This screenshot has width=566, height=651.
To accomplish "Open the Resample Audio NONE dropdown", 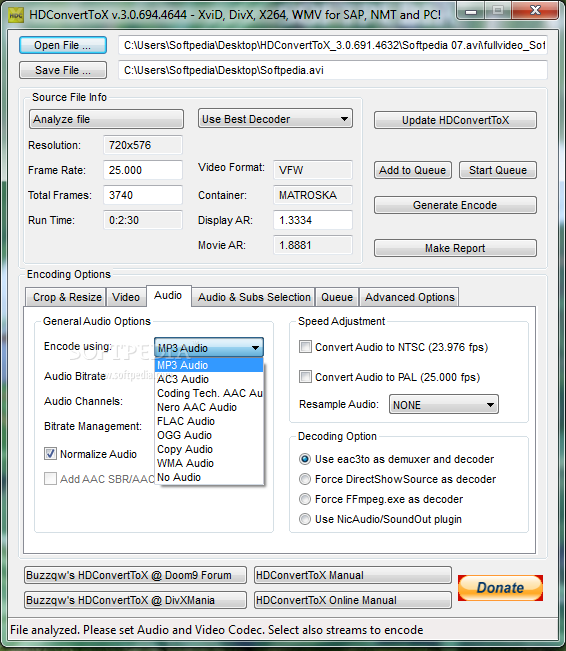I will [443, 404].
